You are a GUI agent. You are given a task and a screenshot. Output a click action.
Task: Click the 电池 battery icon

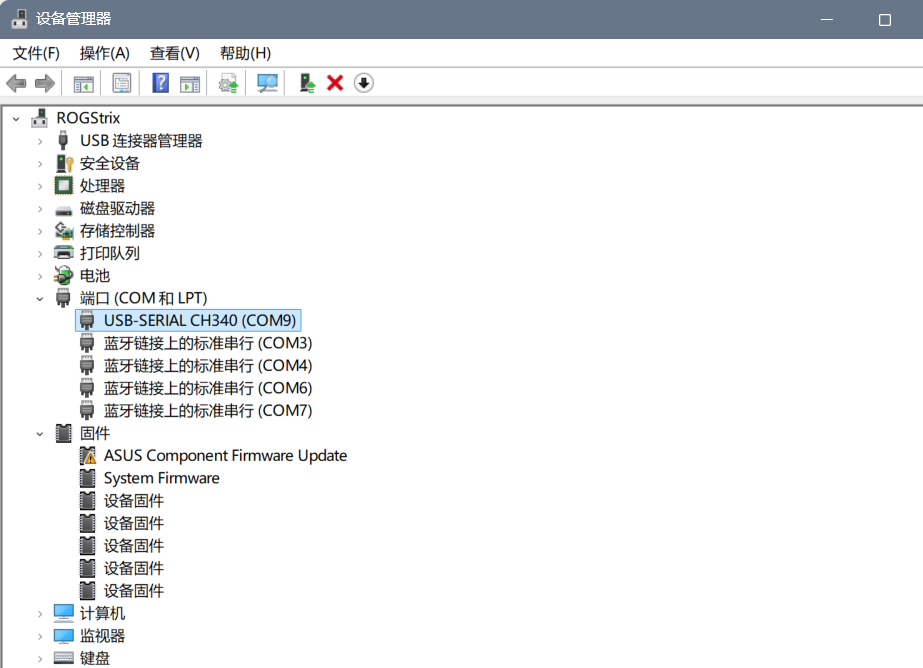(64, 275)
